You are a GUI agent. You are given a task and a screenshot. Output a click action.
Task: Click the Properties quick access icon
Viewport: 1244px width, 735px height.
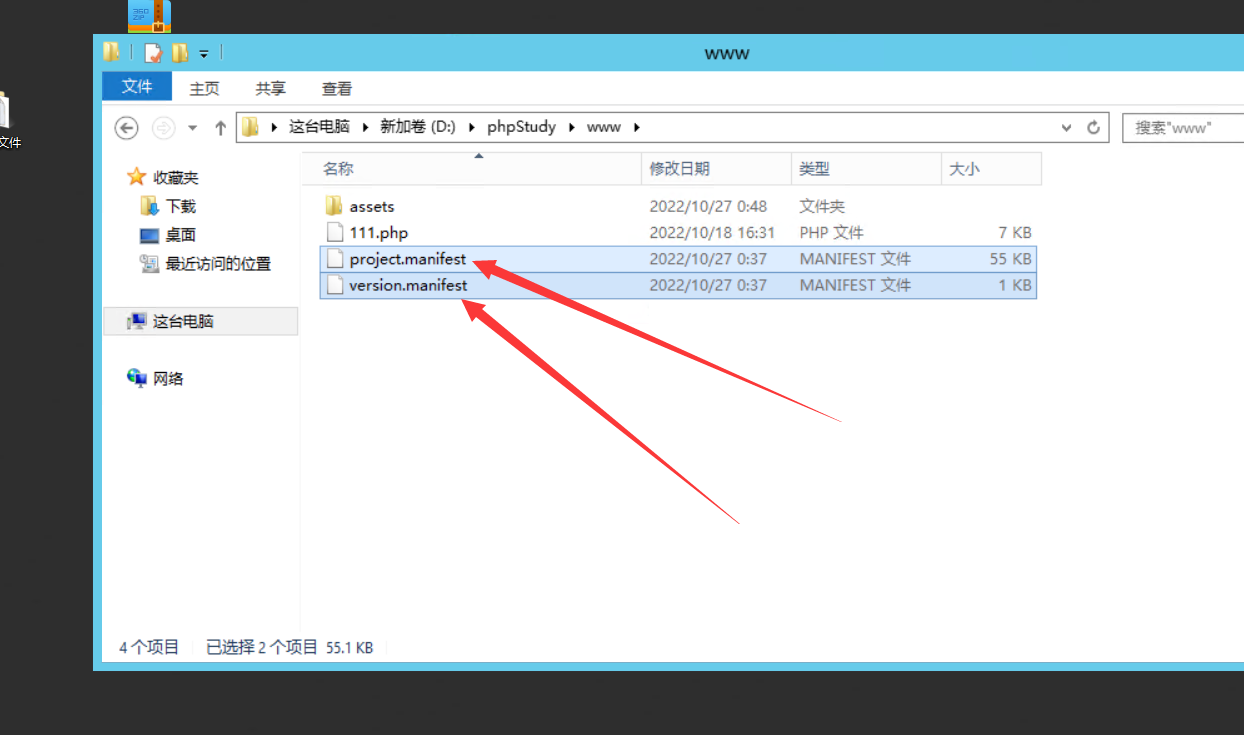pos(153,53)
